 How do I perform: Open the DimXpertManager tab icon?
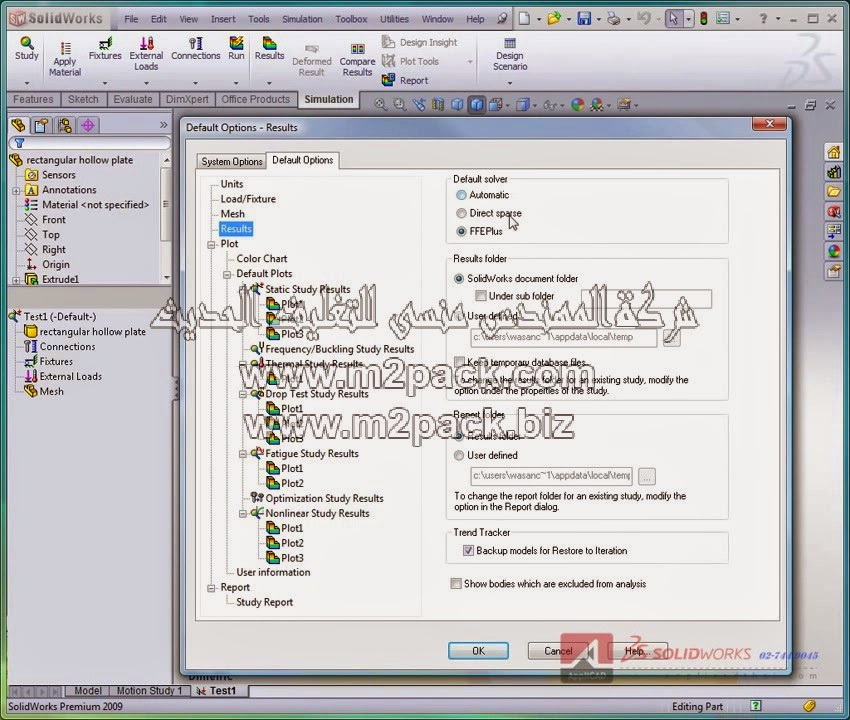click(88, 126)
